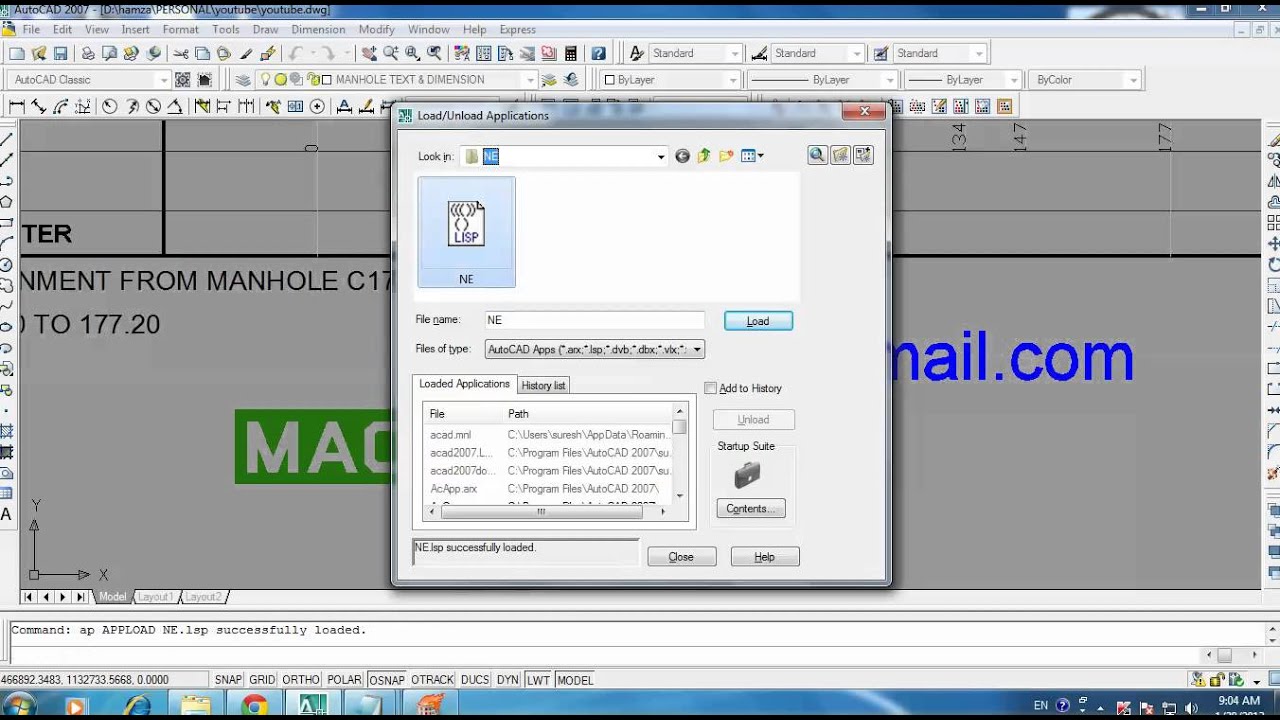Switch to the History list tab

(x=543, y=385)
